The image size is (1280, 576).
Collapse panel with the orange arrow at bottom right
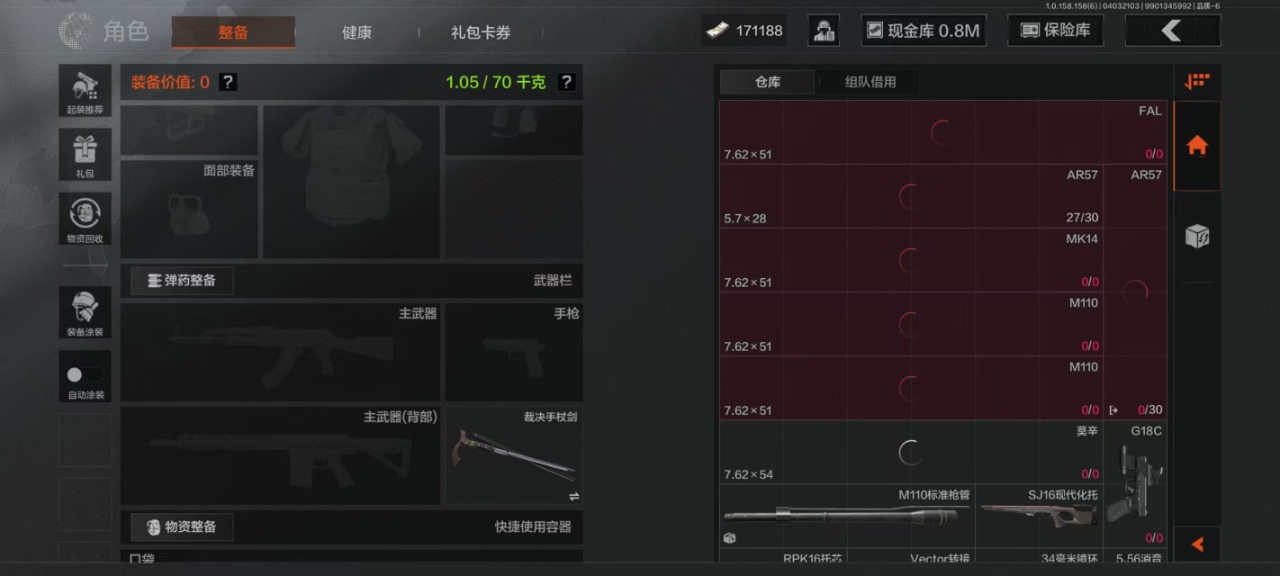click(x=1197, y=545)
